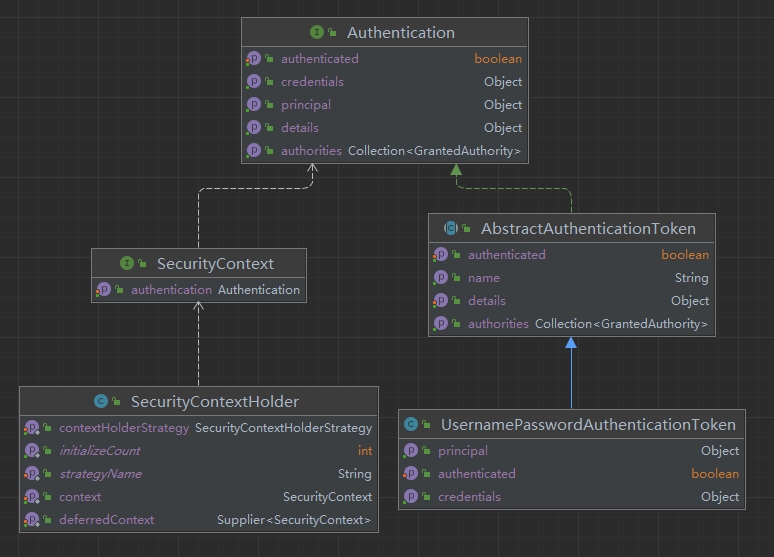The width and height of the screenshot is (774, 557).
Task: Click 'principal' property name in UsernamePasswordAuthenticationToken
Action: [x=463, y=451]
